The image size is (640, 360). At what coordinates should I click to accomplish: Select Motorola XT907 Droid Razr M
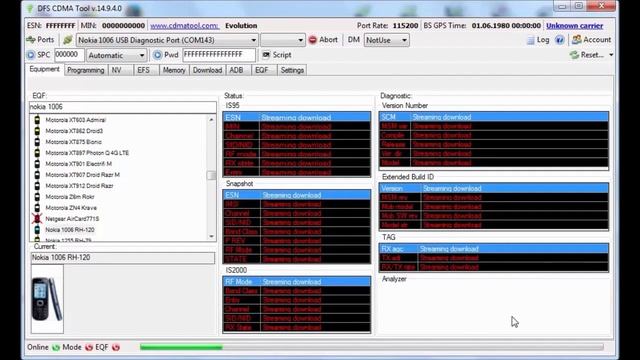point(82,175)
